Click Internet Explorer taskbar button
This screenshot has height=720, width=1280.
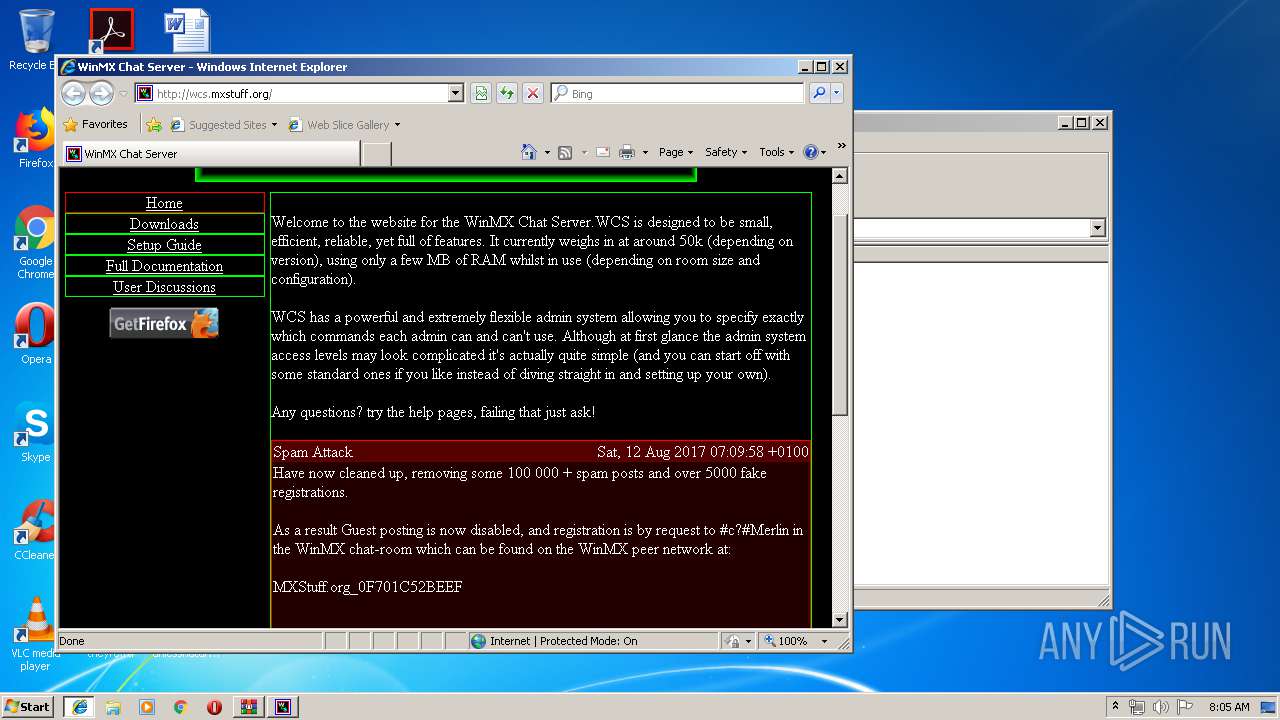pyautogui.click(x=78, y=707)
